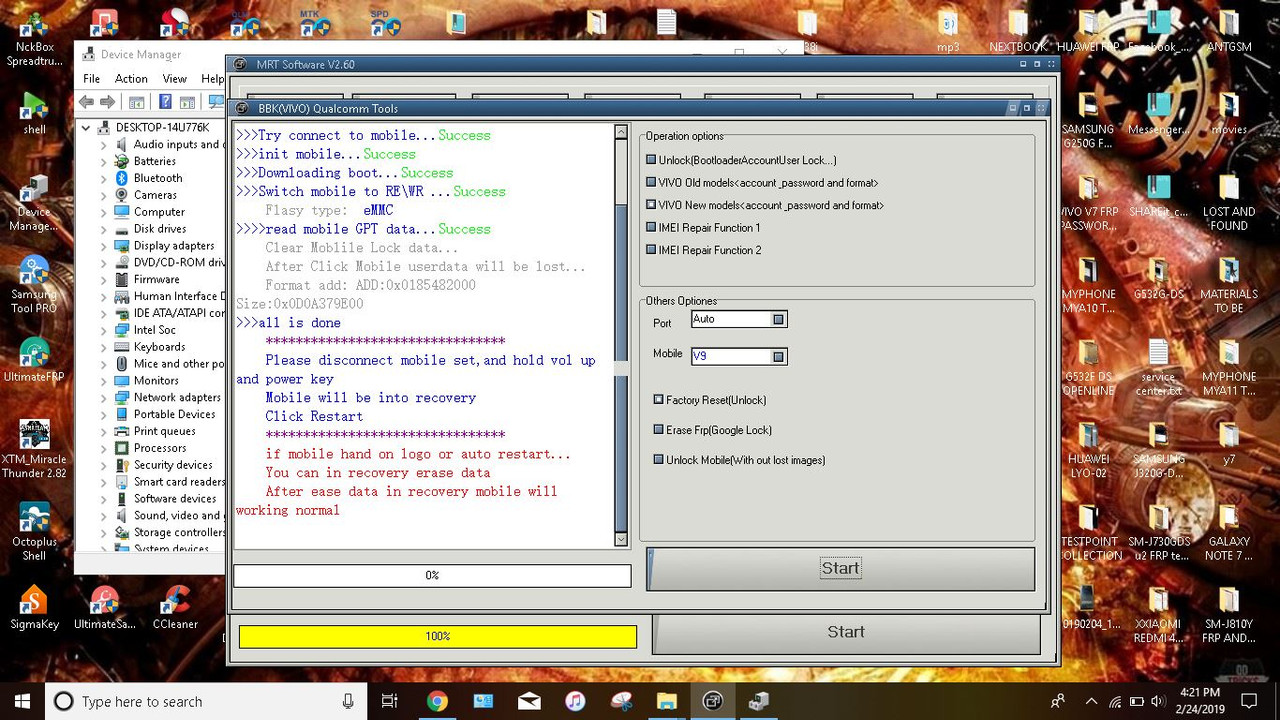Open Action menu in Device Manager

(x=131, y=79)
